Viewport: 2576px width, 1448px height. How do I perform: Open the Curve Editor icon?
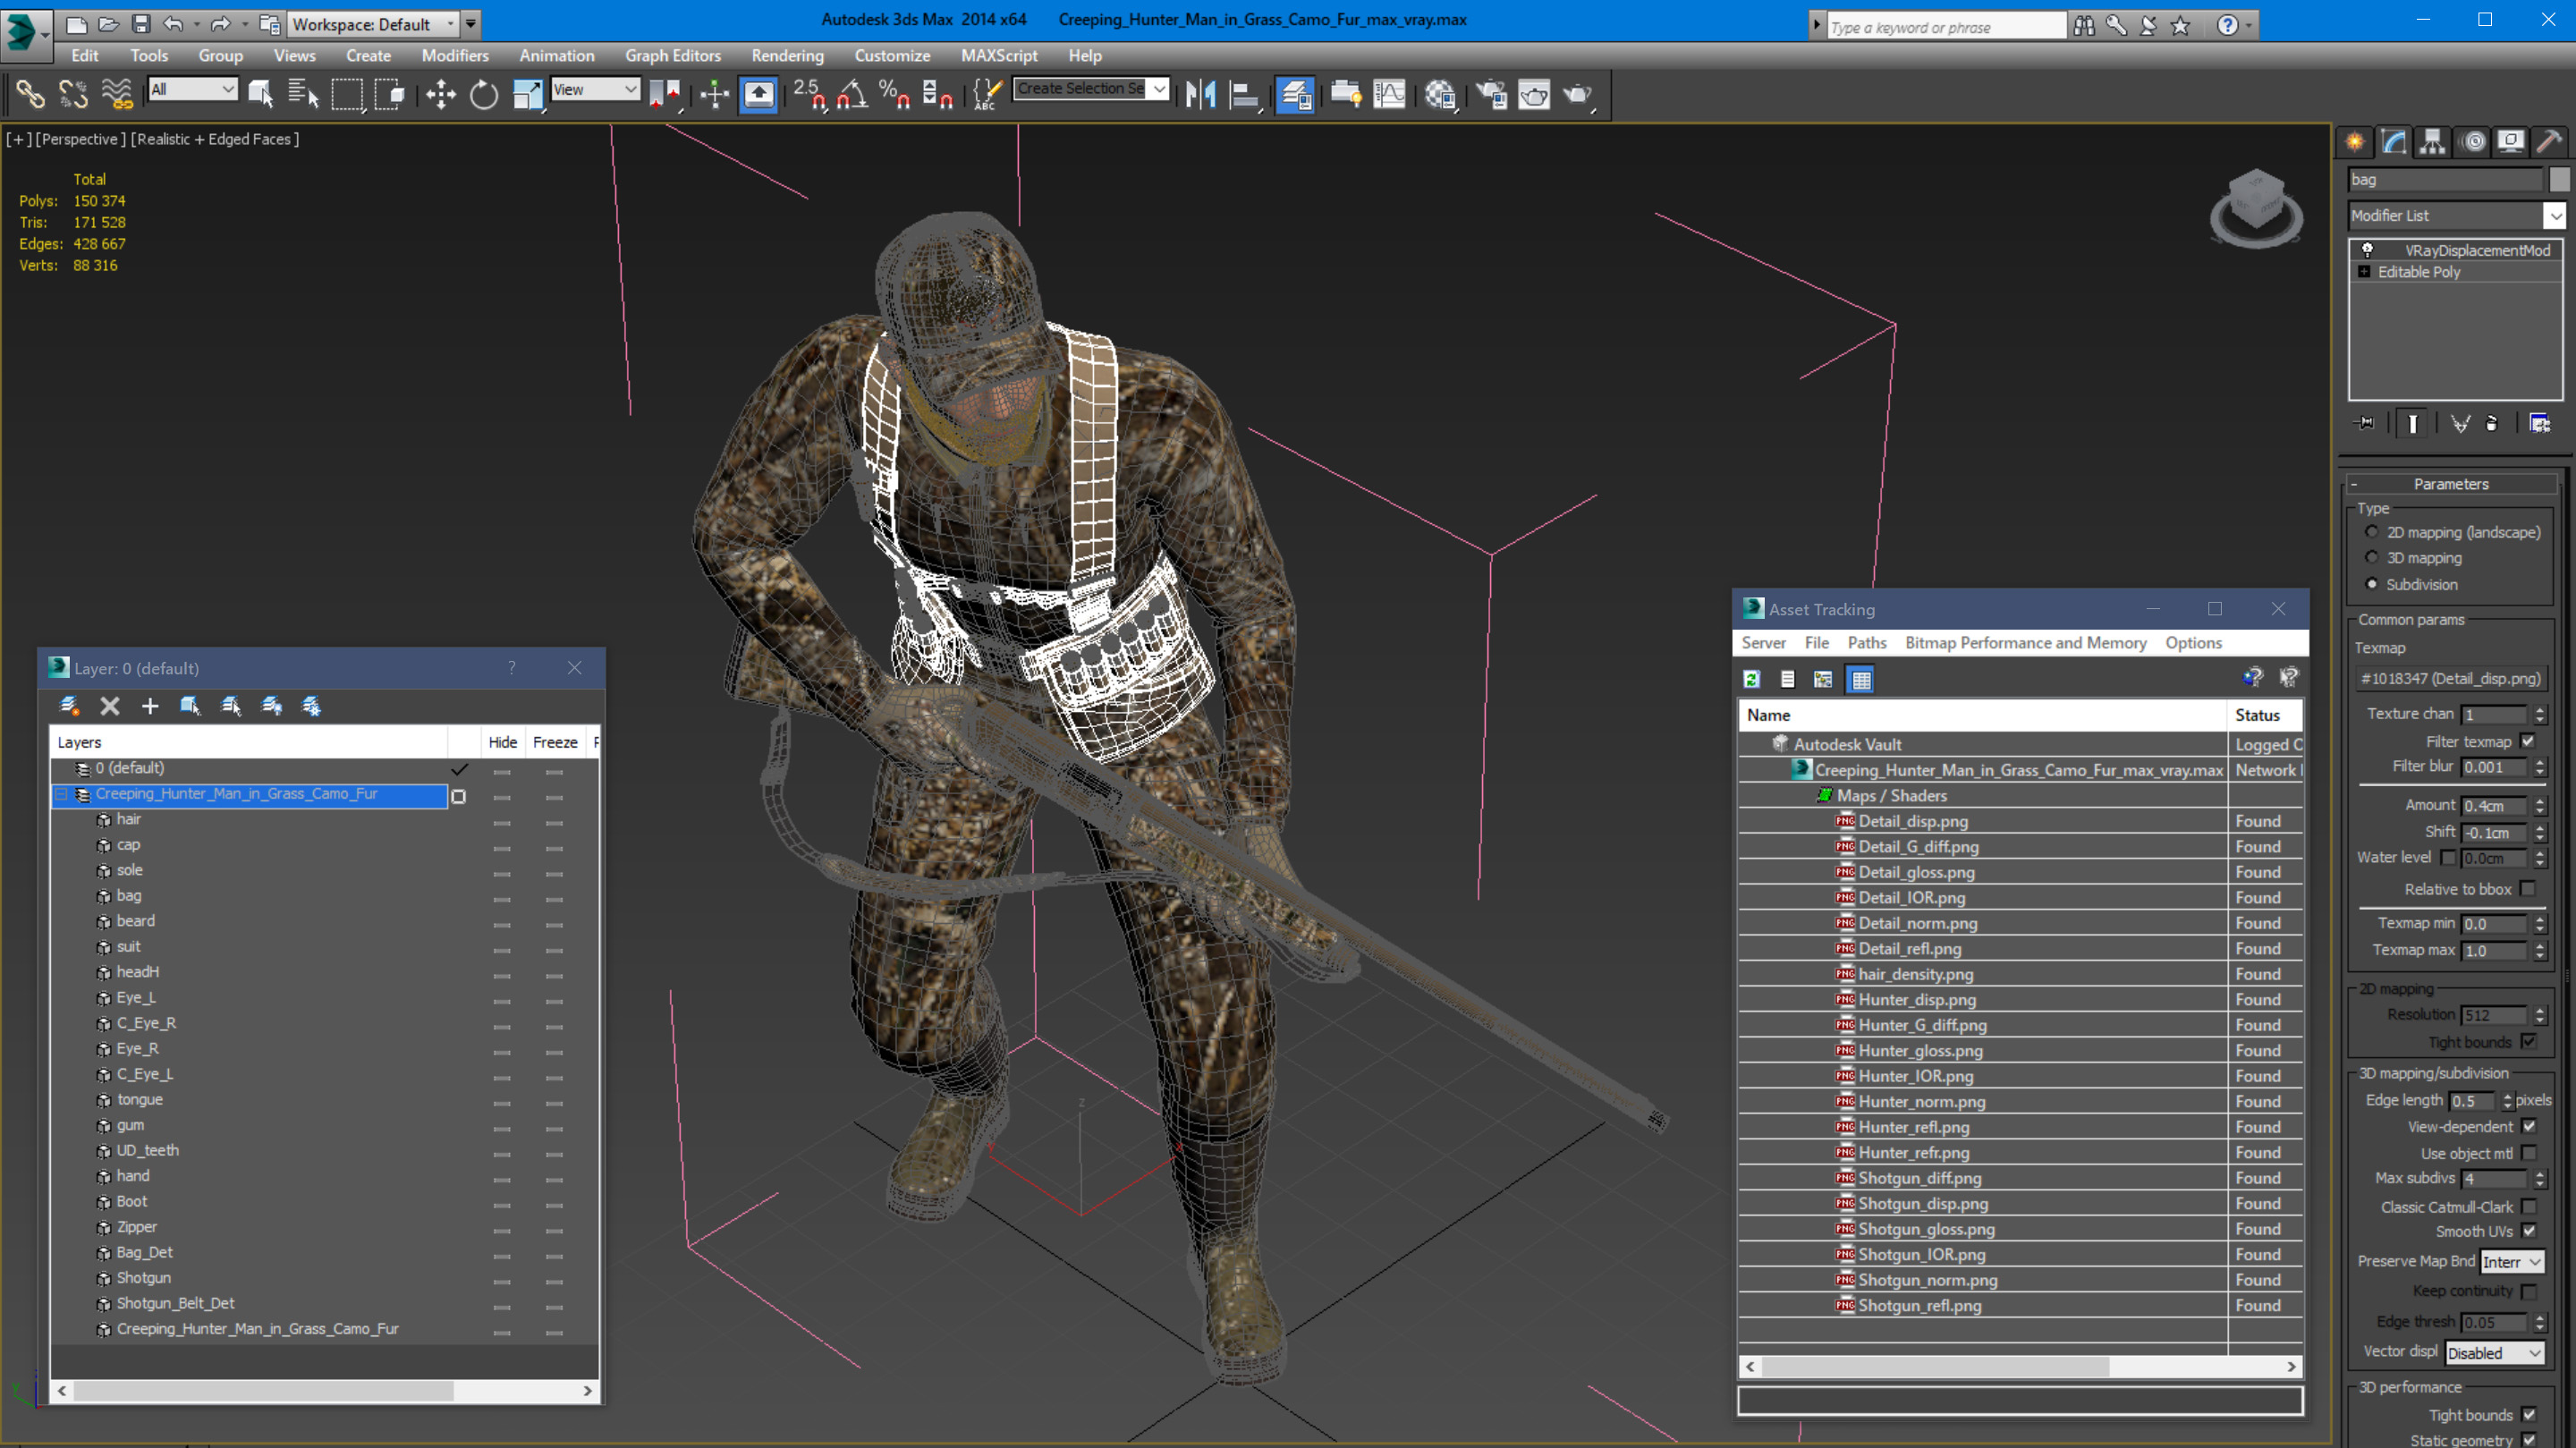[1389, 95]
